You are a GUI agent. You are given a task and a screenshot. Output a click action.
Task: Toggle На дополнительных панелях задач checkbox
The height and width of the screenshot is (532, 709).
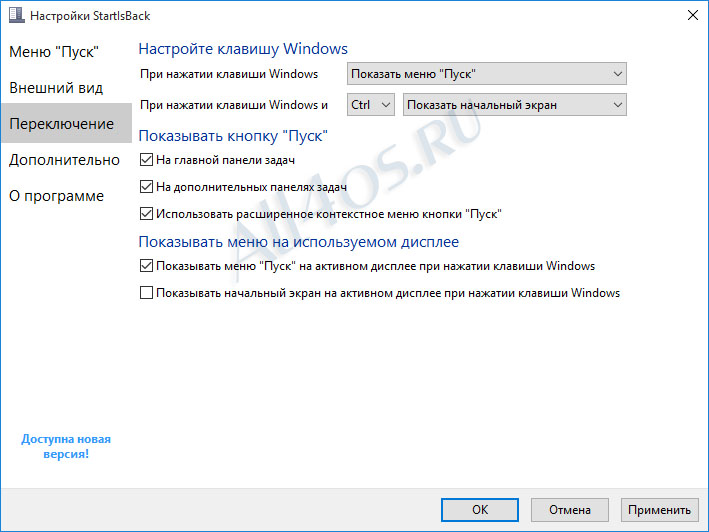(146, 187)
